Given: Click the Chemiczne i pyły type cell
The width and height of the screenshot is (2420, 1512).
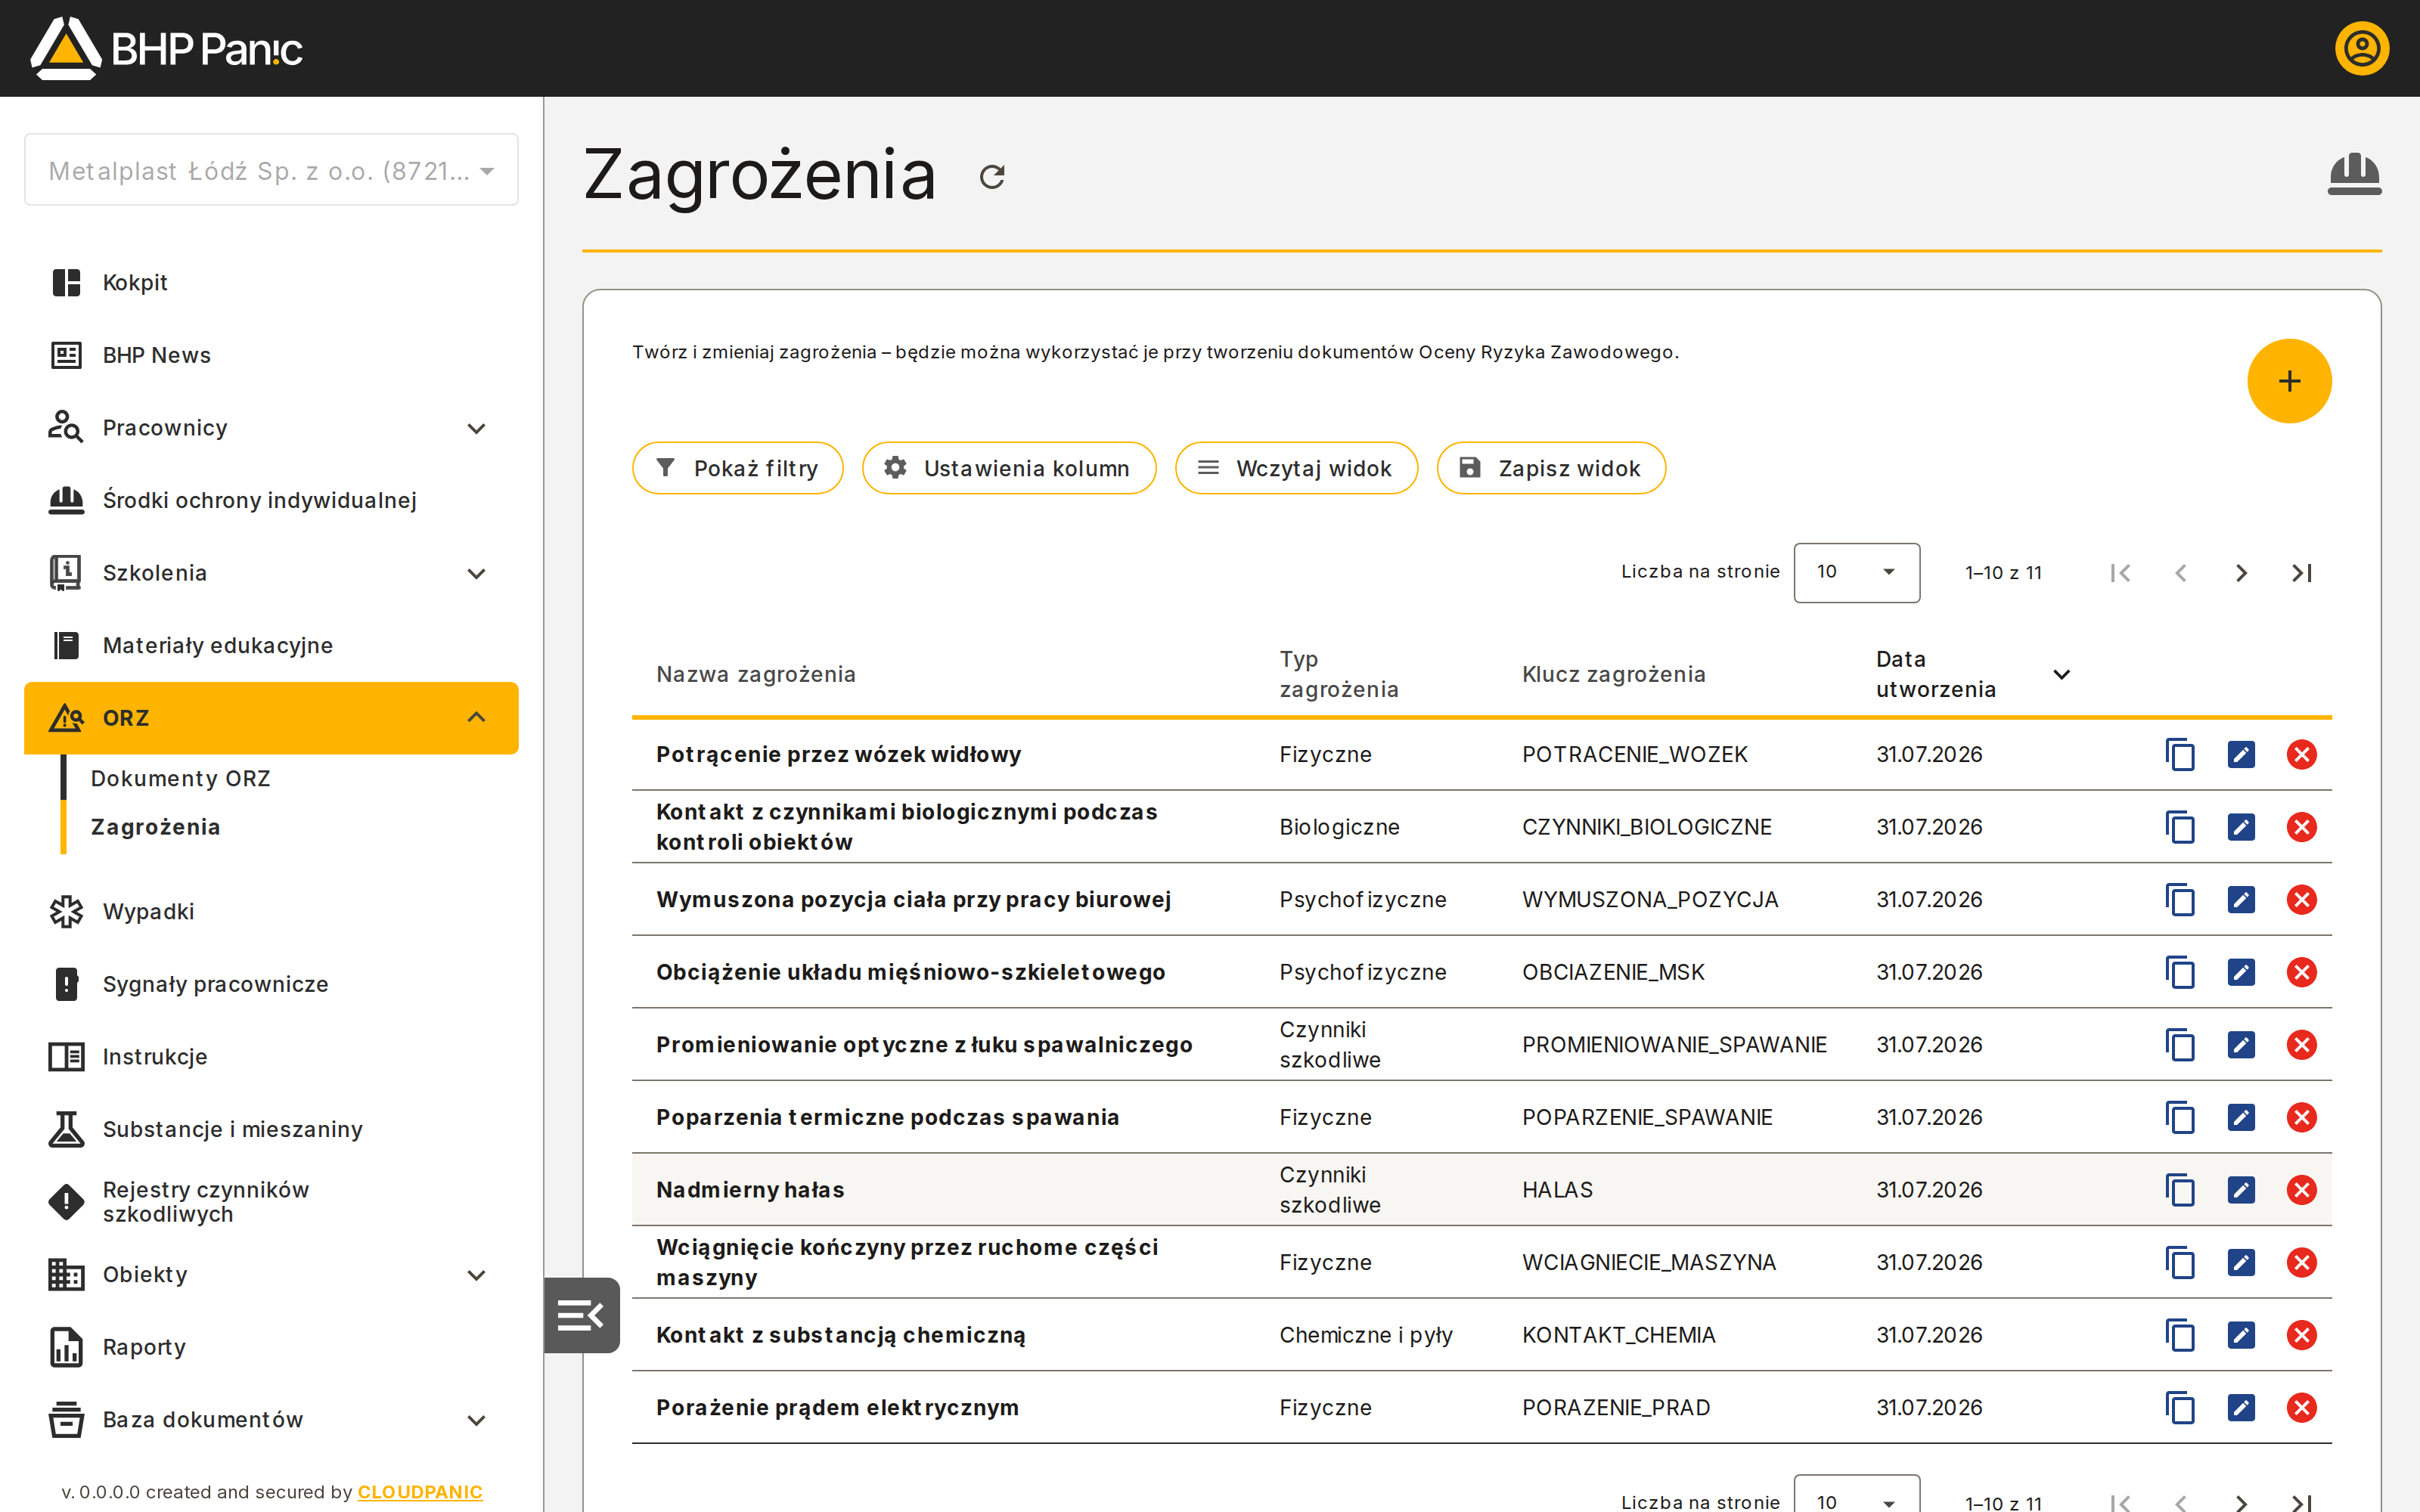Looking at the screenshot, I should click(1365, 1335).
